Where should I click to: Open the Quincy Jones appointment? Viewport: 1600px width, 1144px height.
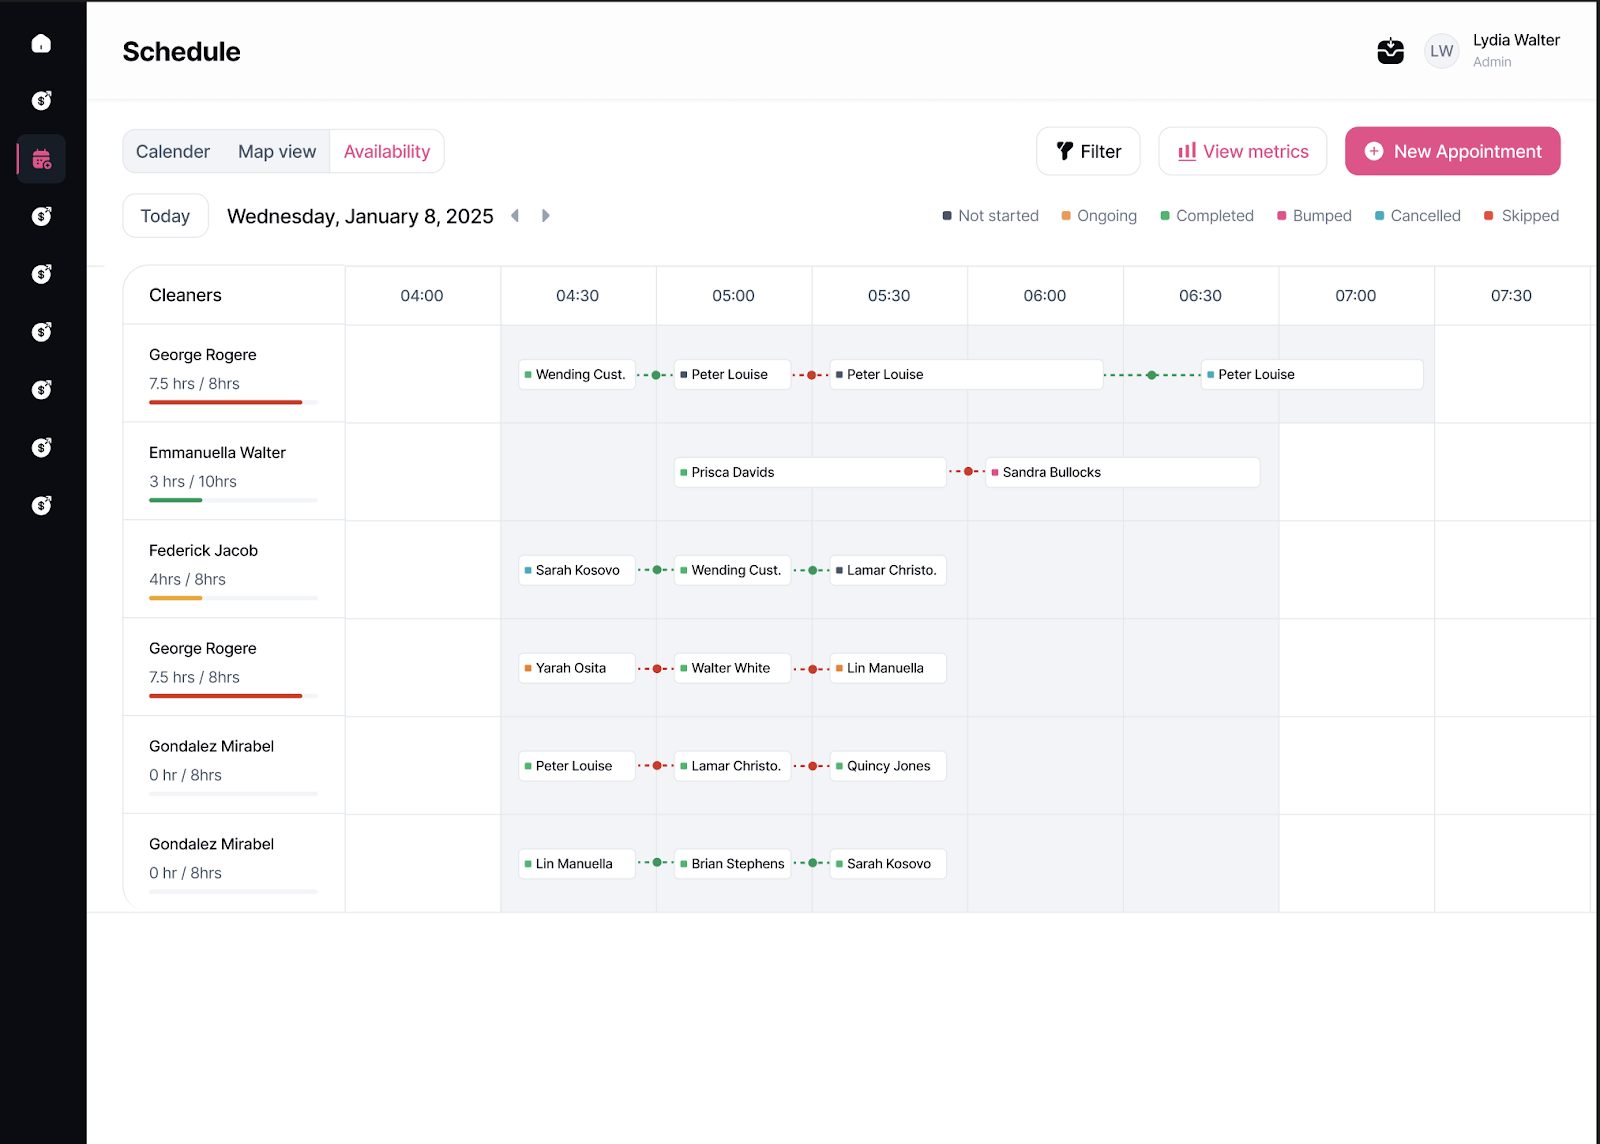pos(888,767)
